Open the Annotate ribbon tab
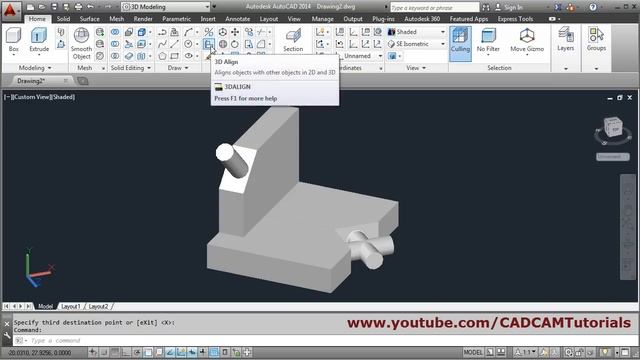Screen dimensions: 640x360 point(238,19)
